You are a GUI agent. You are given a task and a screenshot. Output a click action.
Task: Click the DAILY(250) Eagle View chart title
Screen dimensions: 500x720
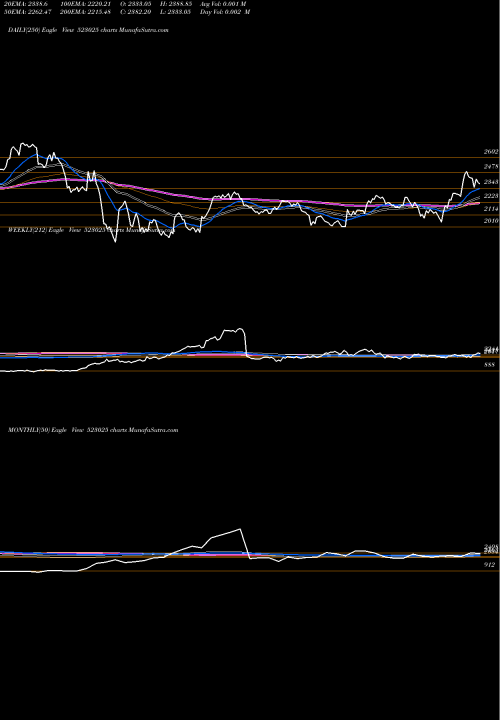(88, 30)
